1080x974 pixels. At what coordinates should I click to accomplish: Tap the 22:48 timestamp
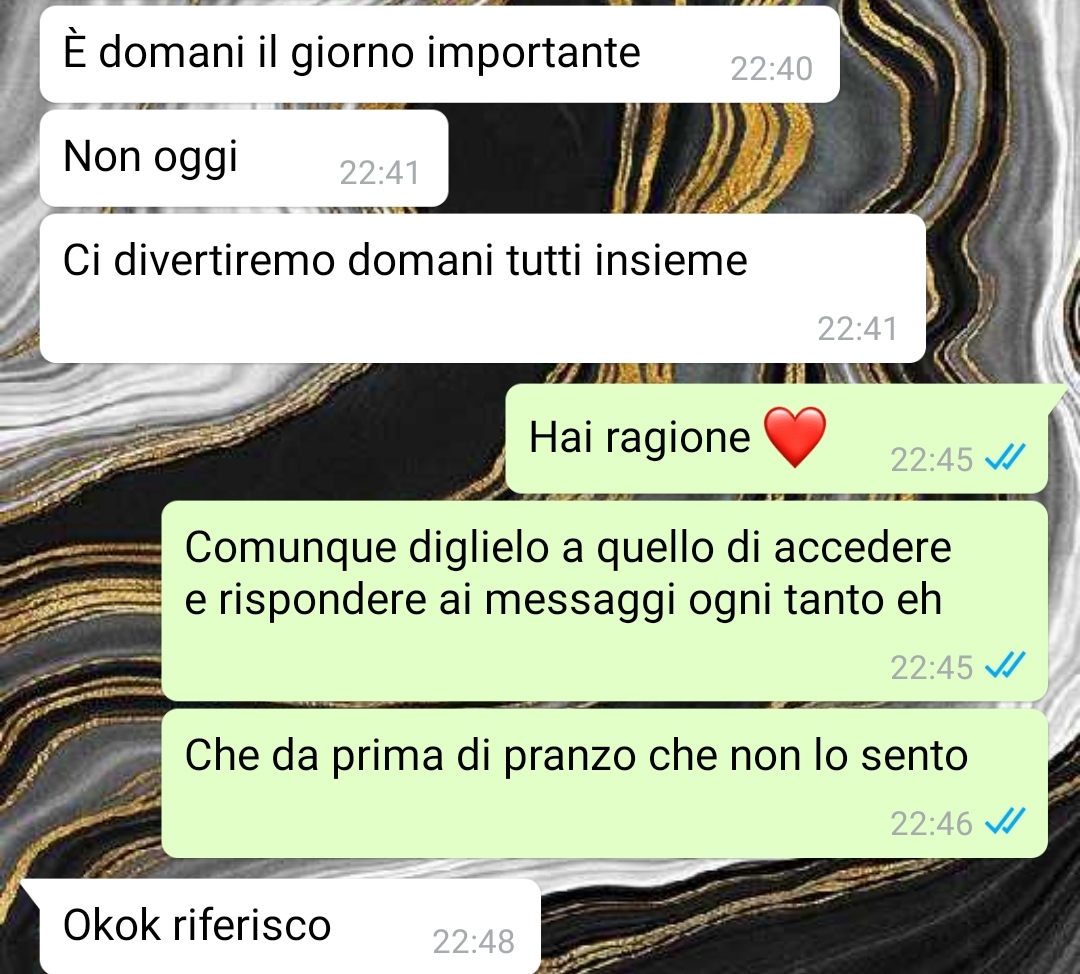click(474, 942)
